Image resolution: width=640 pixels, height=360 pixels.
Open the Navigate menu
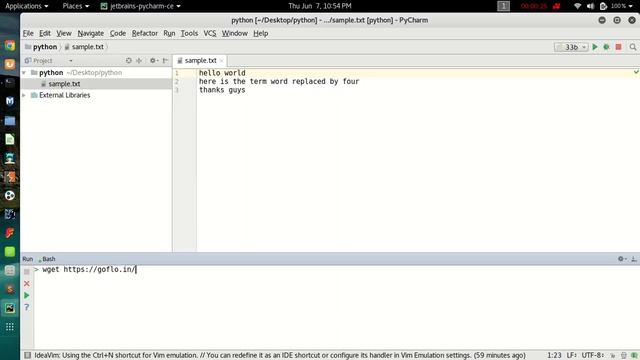click(x=91, y=33)
